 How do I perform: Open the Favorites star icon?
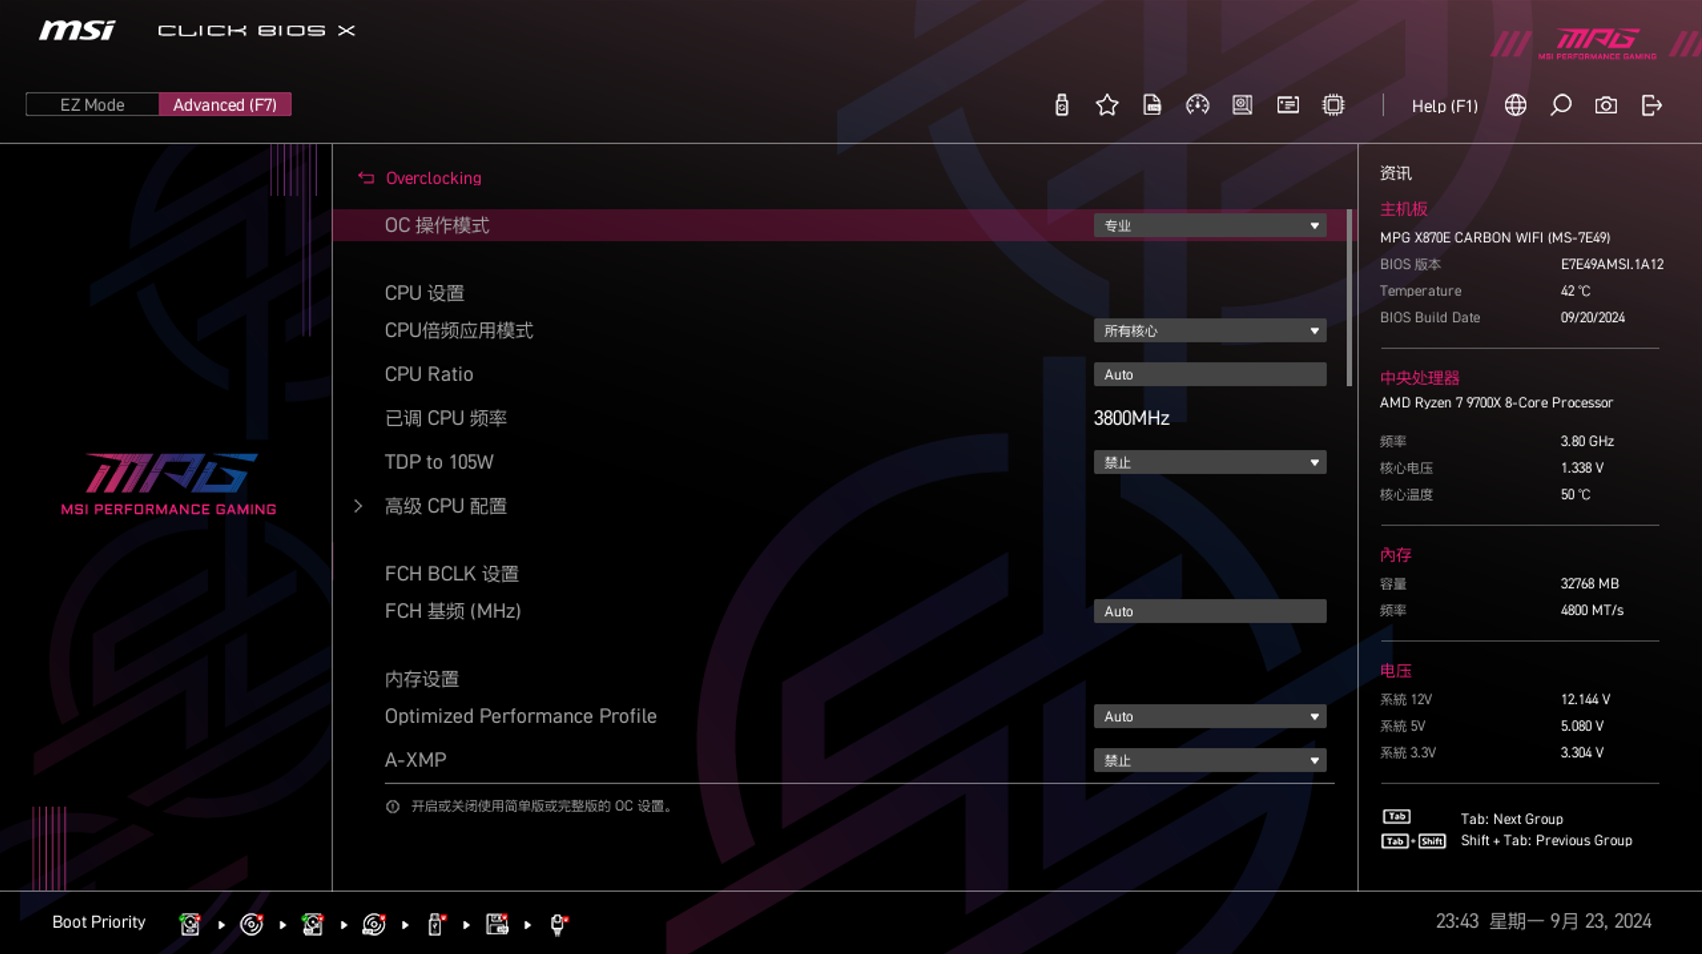(1107, 105)
